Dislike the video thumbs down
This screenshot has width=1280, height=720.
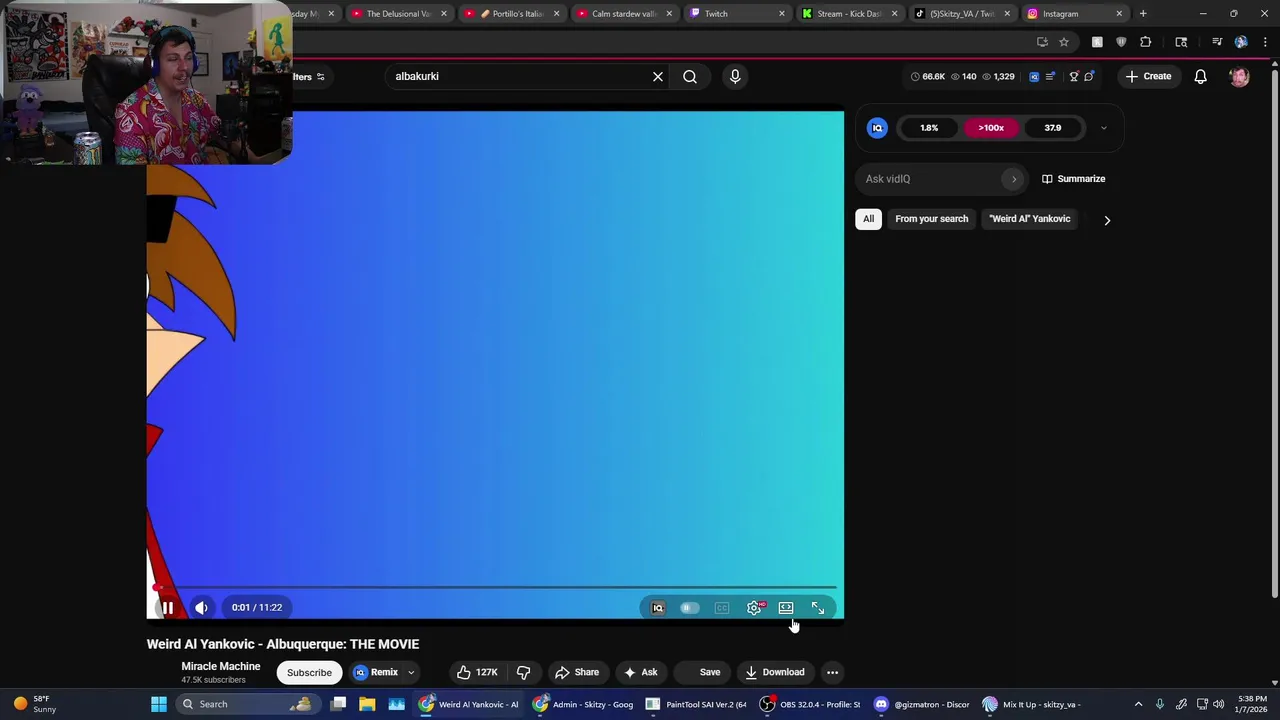(523, 672)
